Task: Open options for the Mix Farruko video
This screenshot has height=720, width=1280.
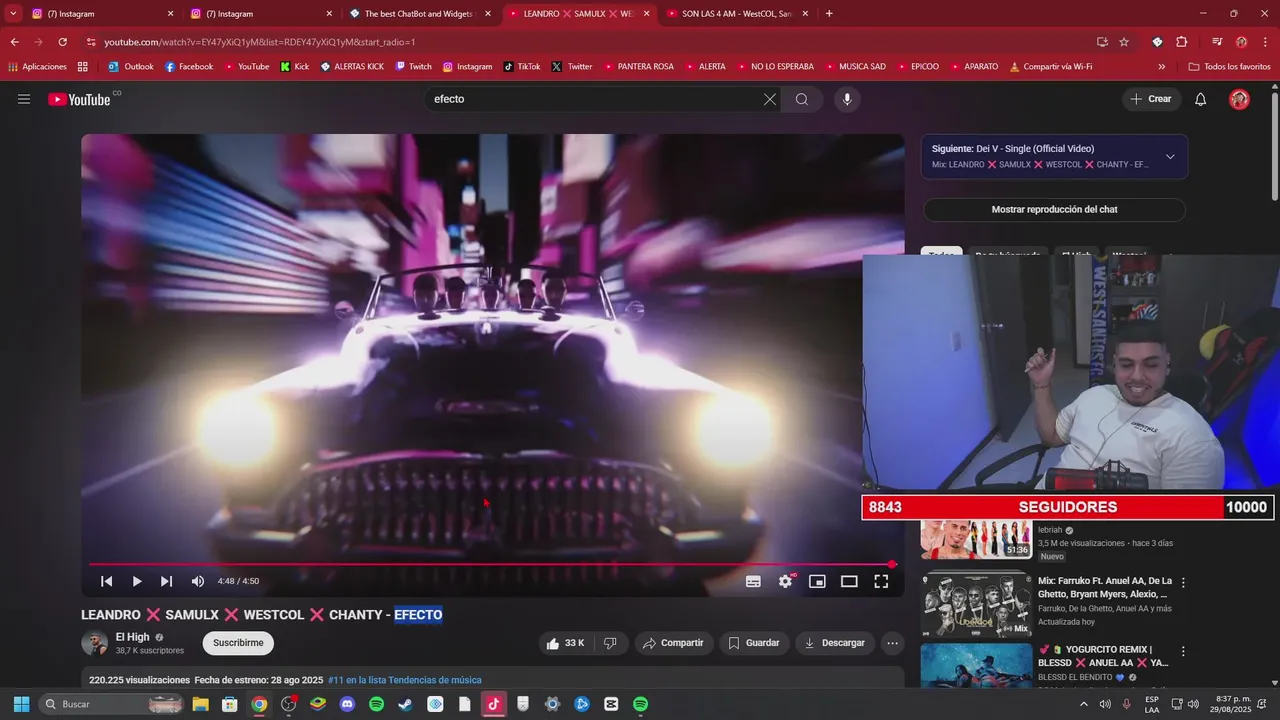Action: pyautogui.click(x=1183, y=582)
